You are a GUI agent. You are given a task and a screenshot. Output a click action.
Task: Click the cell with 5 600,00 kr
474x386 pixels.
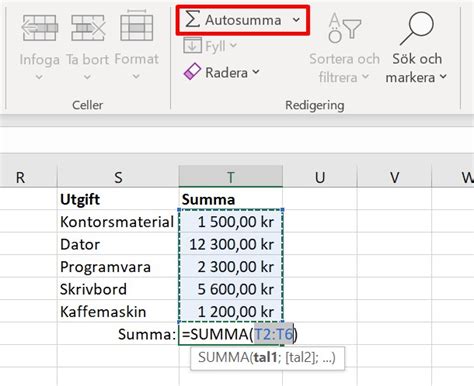click(x=231, y=289)
